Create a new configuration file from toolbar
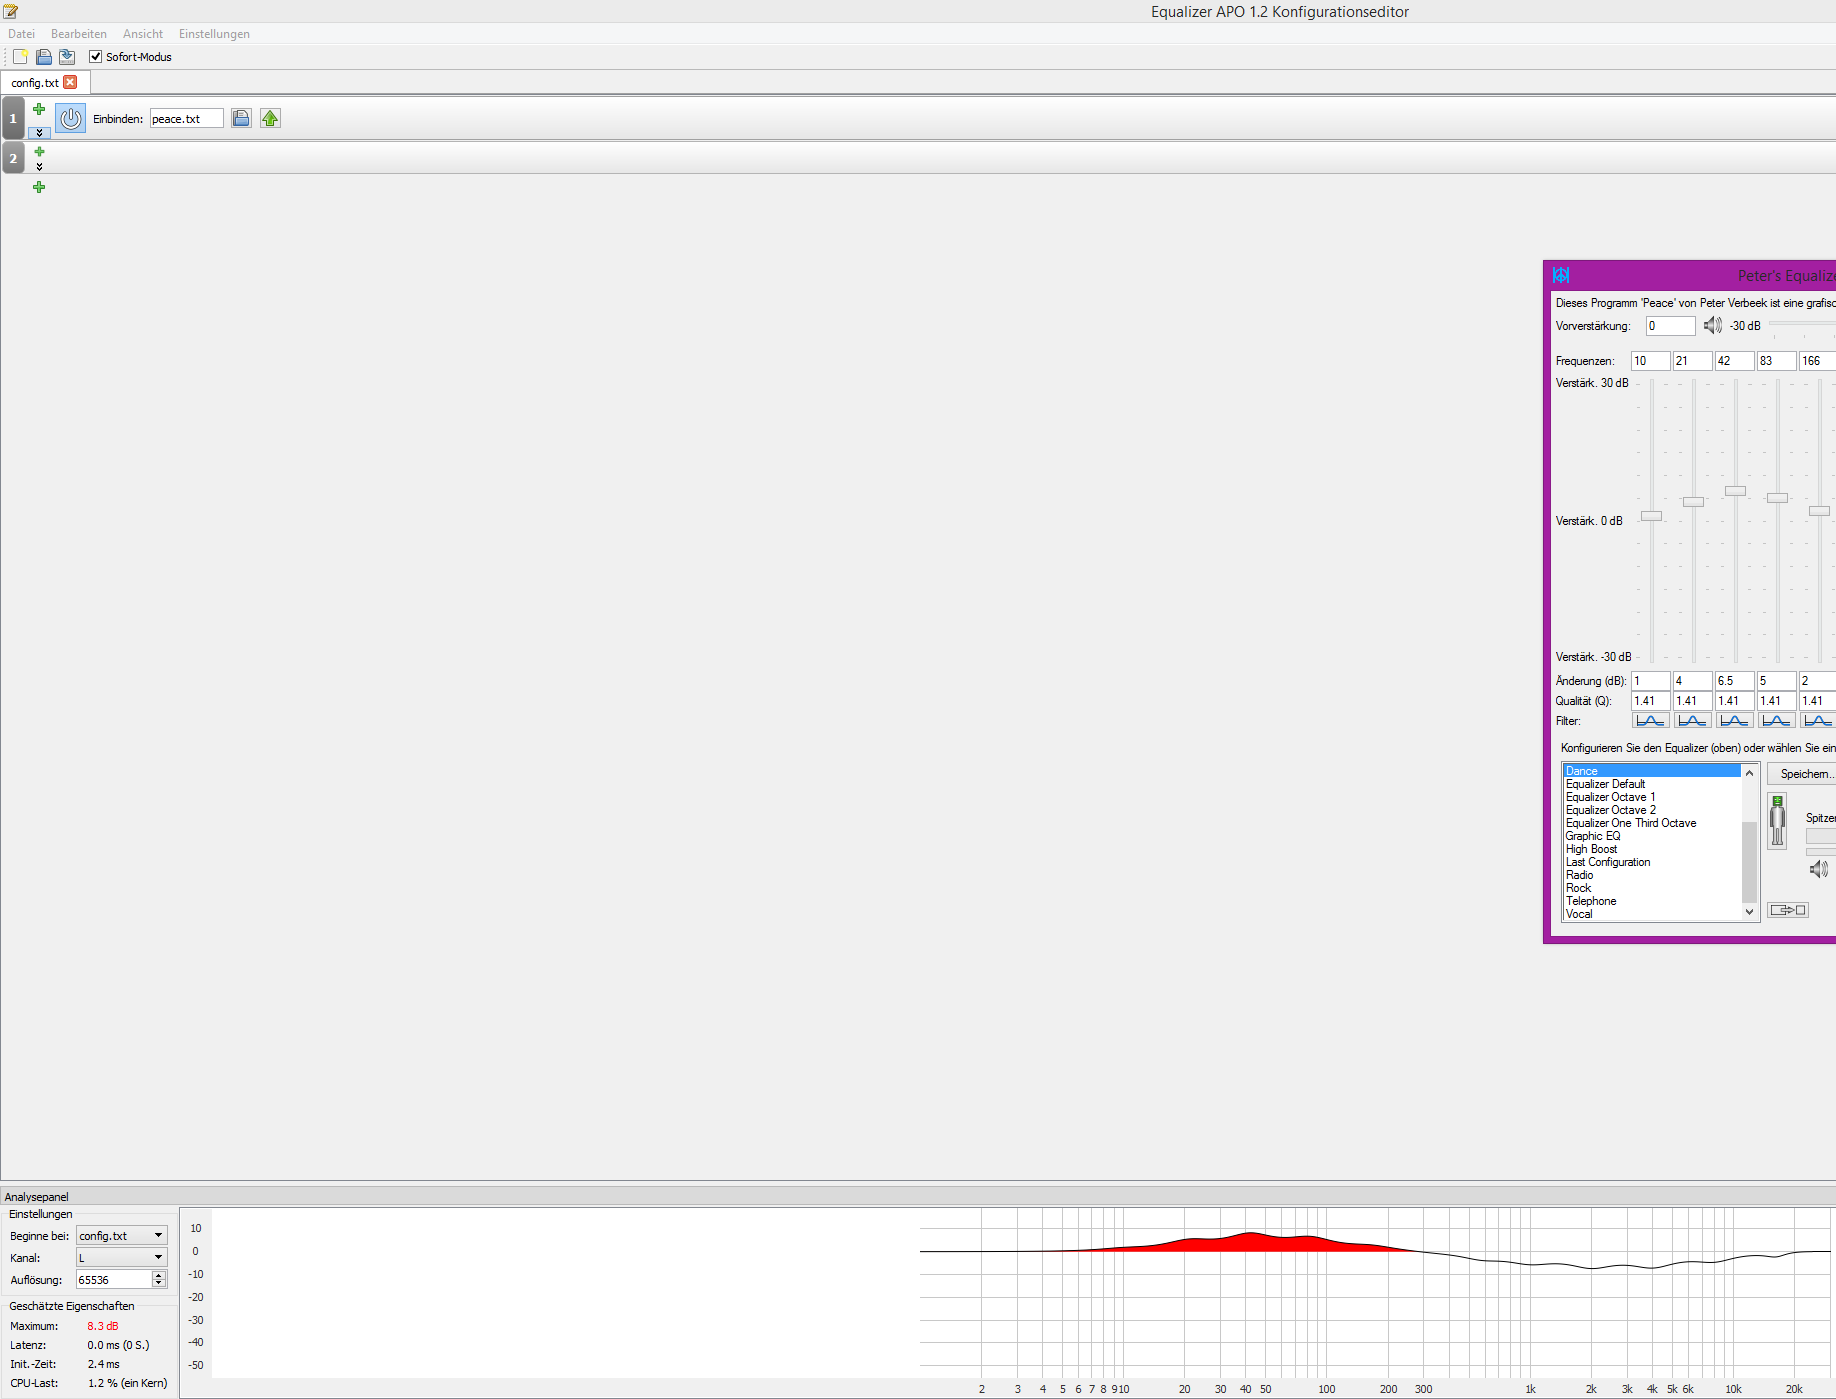Image resolution: width=1836 pixels, height=1399 pixels. pos(20,57)
